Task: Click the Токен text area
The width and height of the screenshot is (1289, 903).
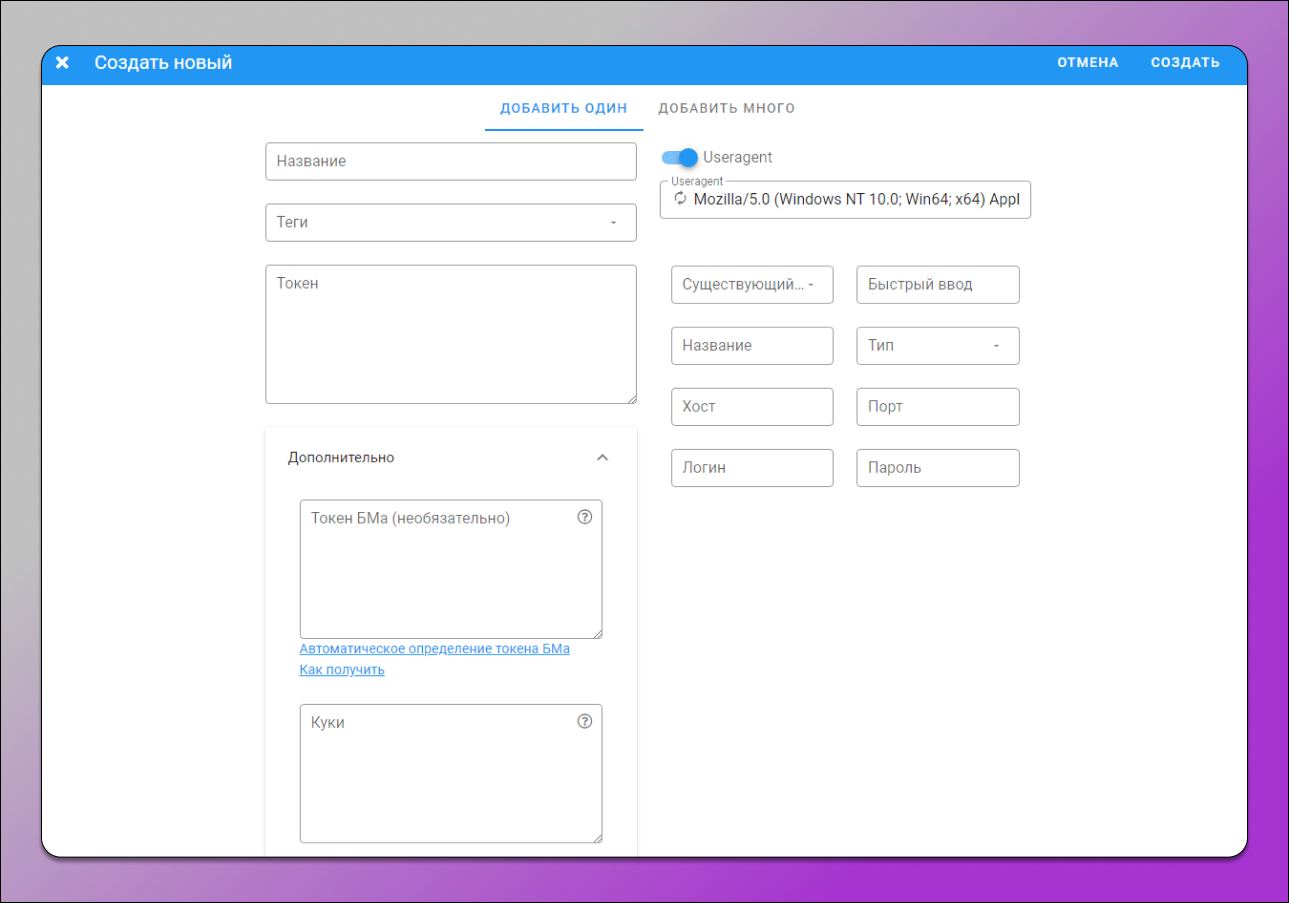Action: pyautogui.click(x=450, y=334)
